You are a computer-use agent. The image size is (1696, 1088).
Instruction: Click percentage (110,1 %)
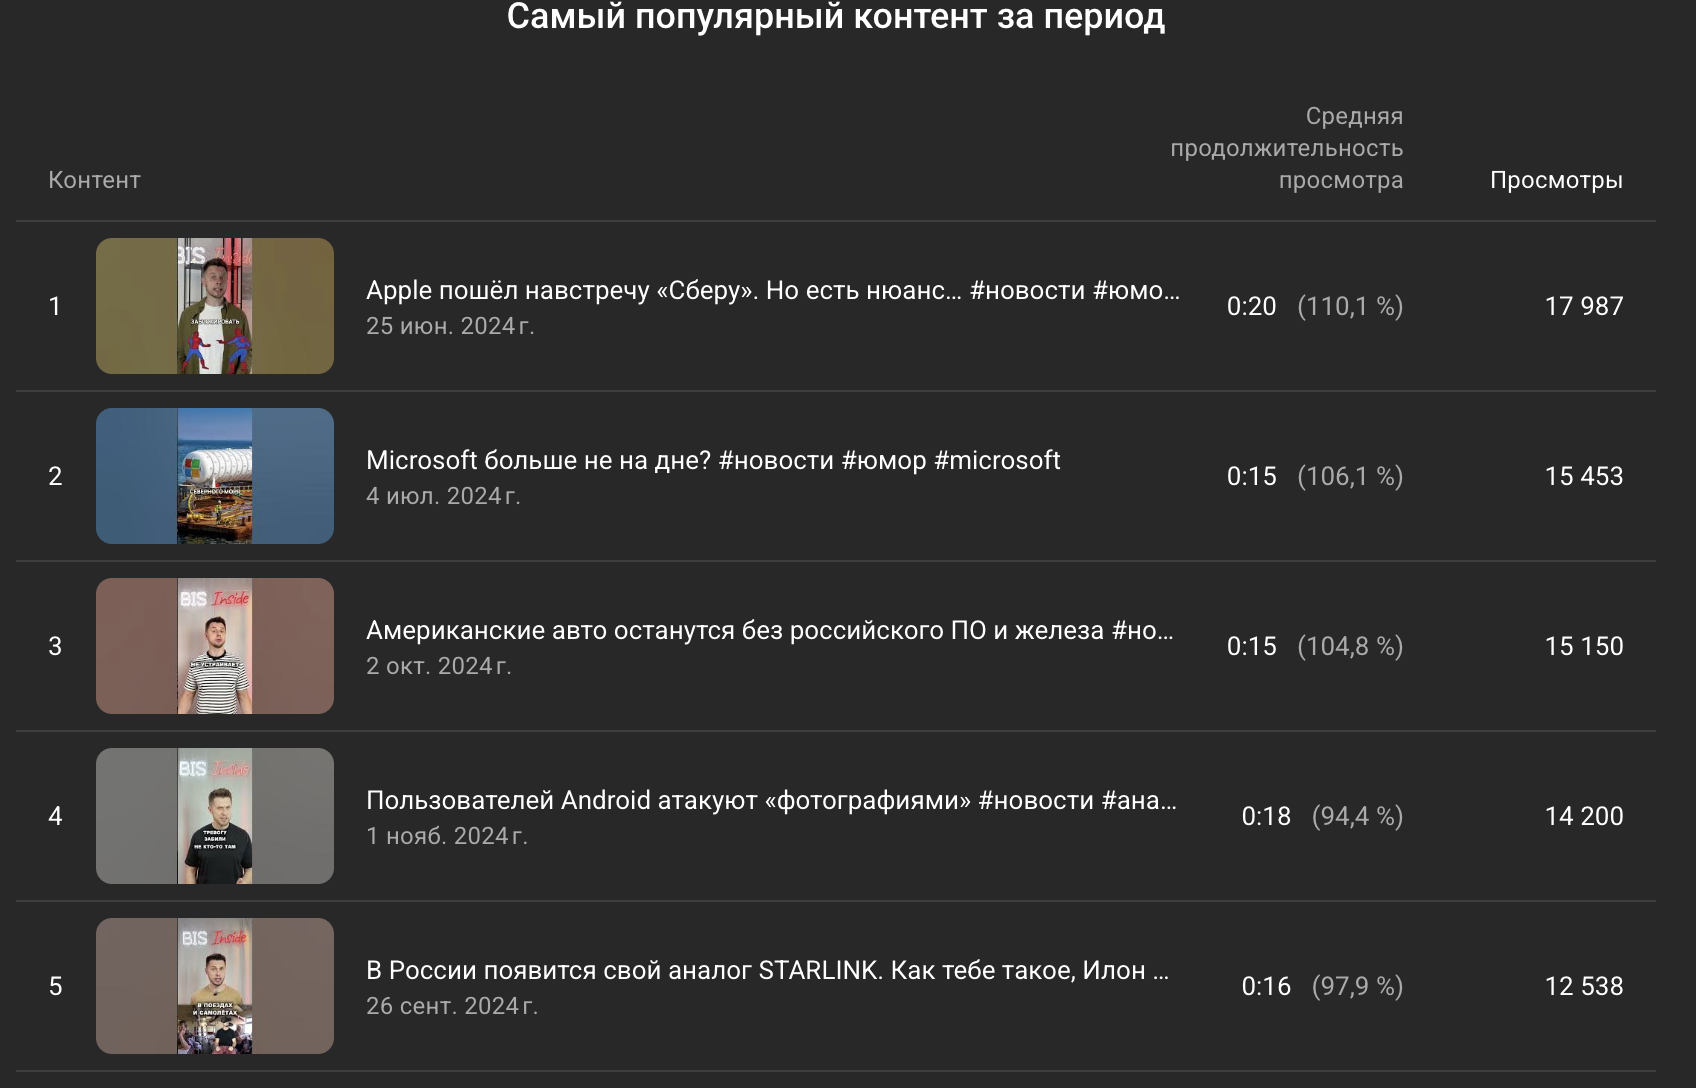[1350, 306]
